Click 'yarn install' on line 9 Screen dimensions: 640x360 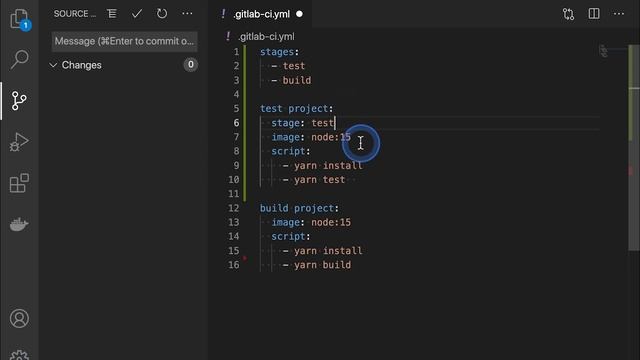[328, 166]
